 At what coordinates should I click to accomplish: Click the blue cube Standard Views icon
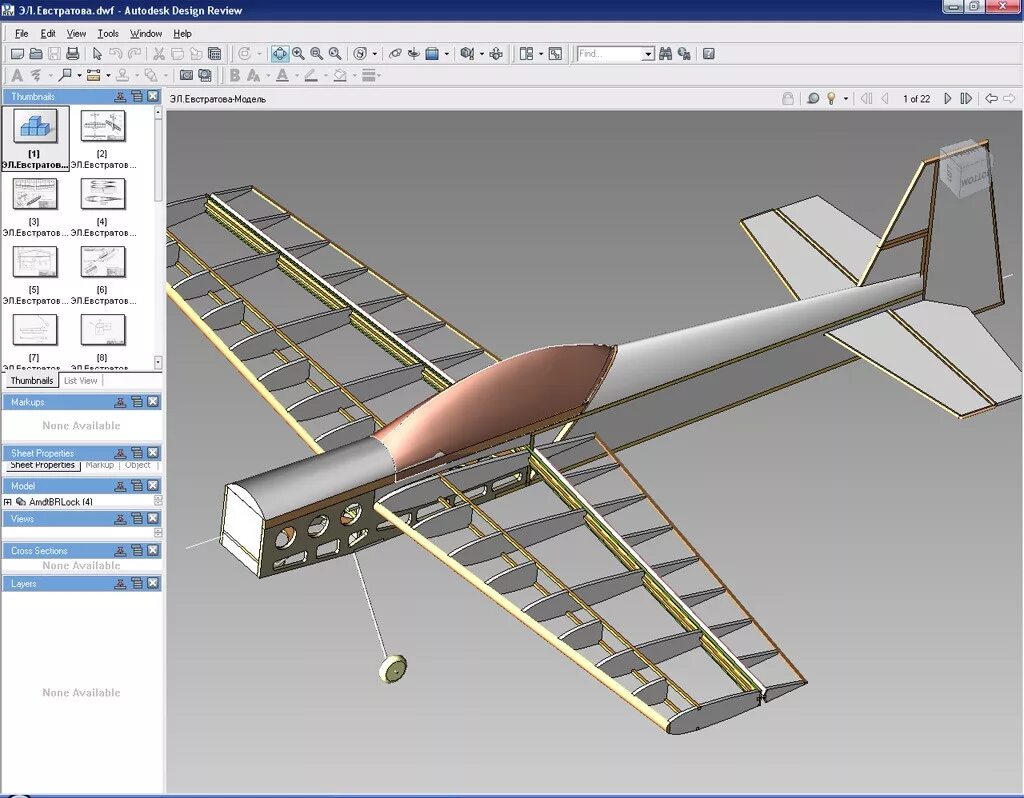point(432,54)
